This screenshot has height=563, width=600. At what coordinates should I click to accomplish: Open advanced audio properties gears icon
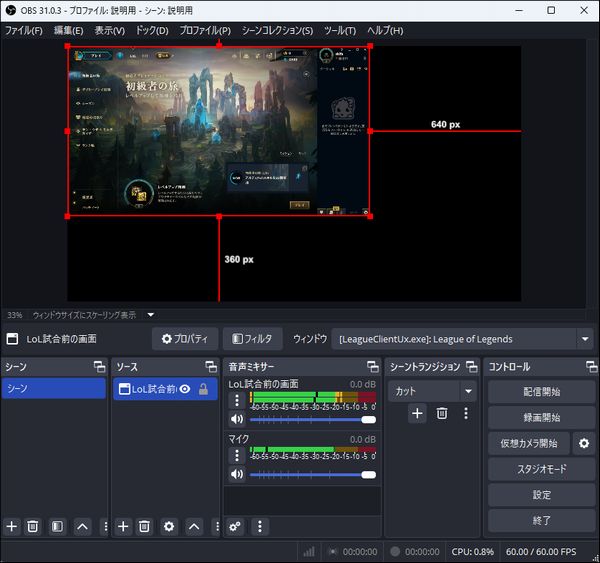pyautogui.click(x=235, y=527)
